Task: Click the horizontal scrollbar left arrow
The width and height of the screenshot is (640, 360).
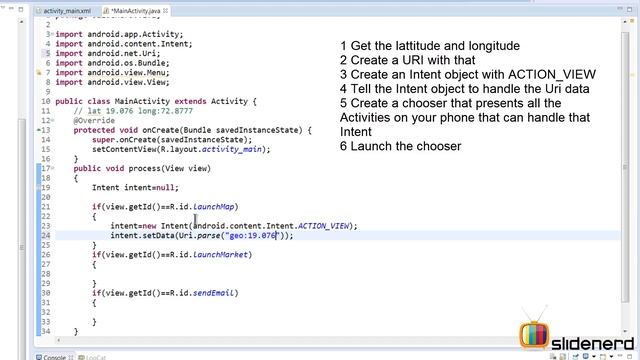Action: tap(59, 340)
